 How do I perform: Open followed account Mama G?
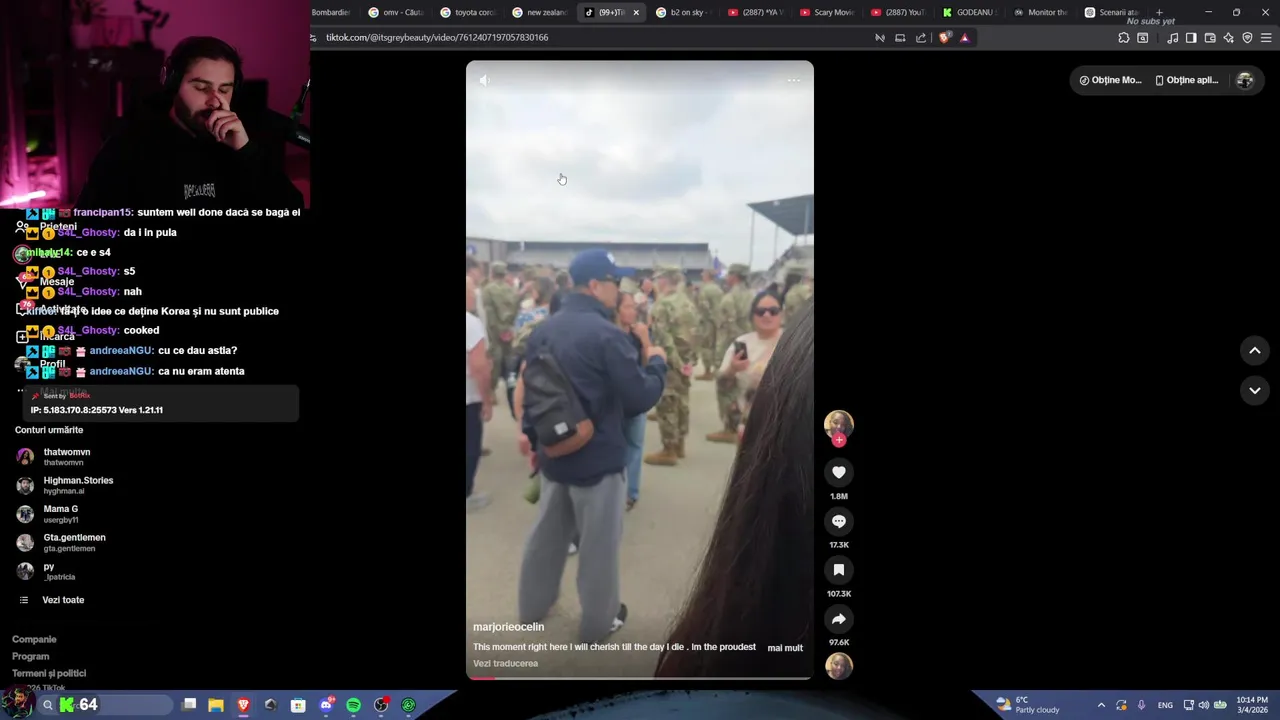(60, 514)
